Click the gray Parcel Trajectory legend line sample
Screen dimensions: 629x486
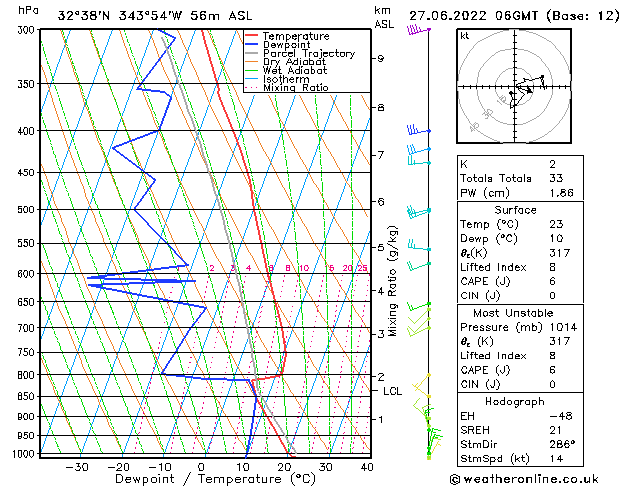(x=252, y=53)
